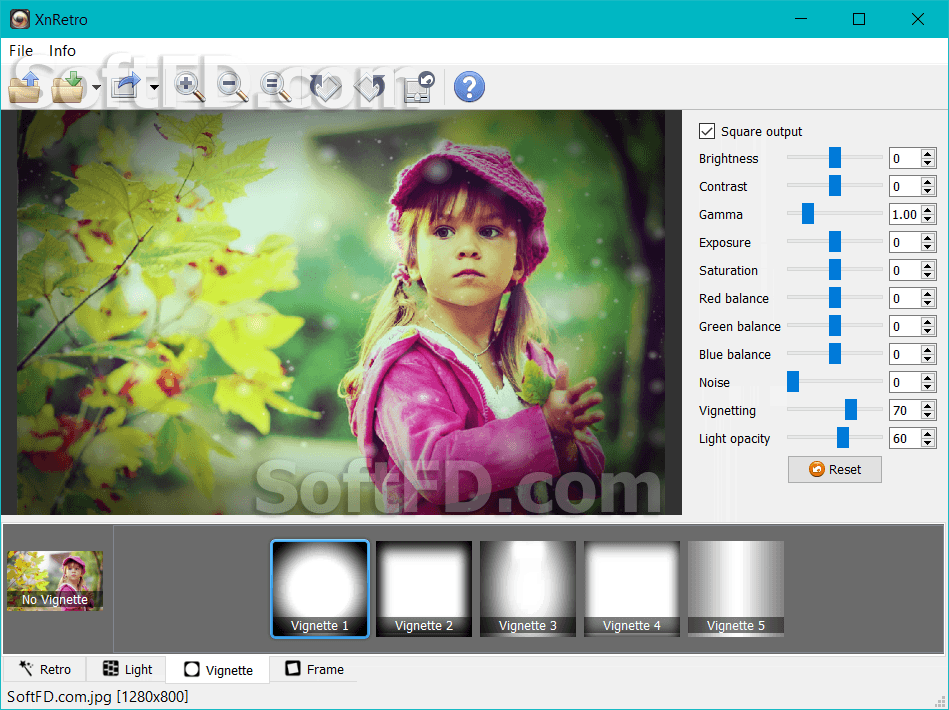Switch to the Vignette tab
The height and width of the screenshot is (710, 949).
[218, 669]
